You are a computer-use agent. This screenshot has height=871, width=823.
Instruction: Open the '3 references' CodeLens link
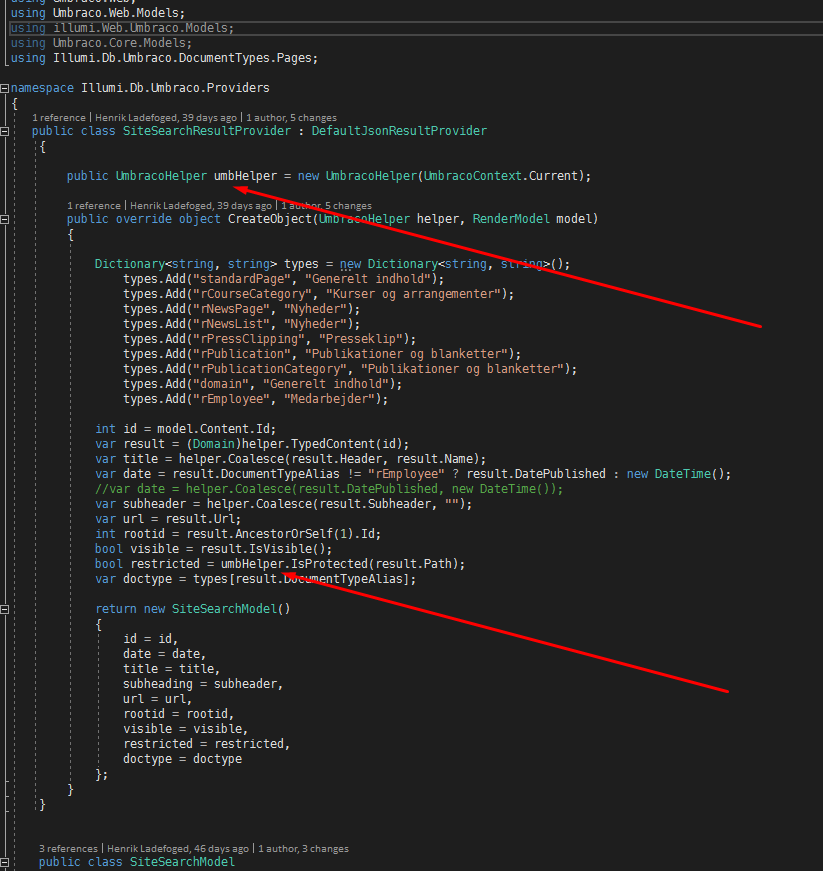click(x=68, y=849)
